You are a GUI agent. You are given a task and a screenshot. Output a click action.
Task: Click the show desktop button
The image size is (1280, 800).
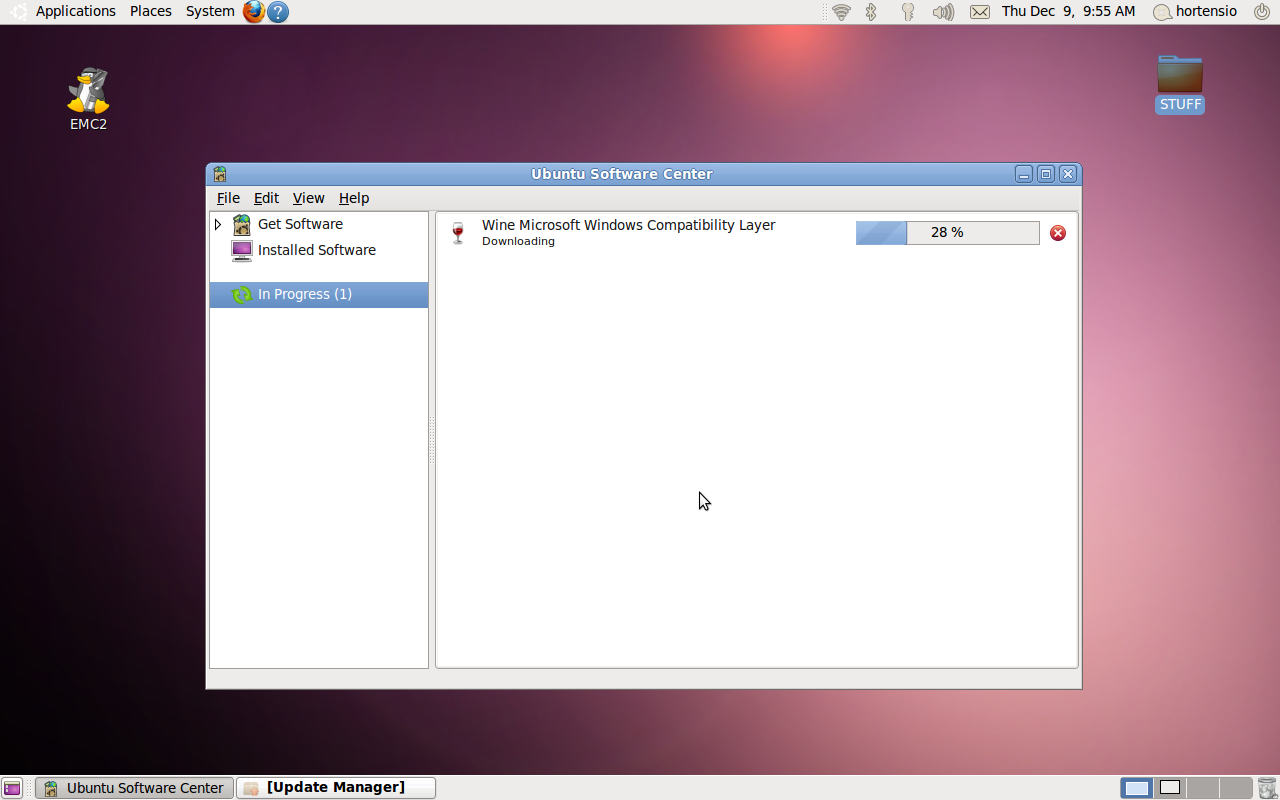tap(12, 788)
